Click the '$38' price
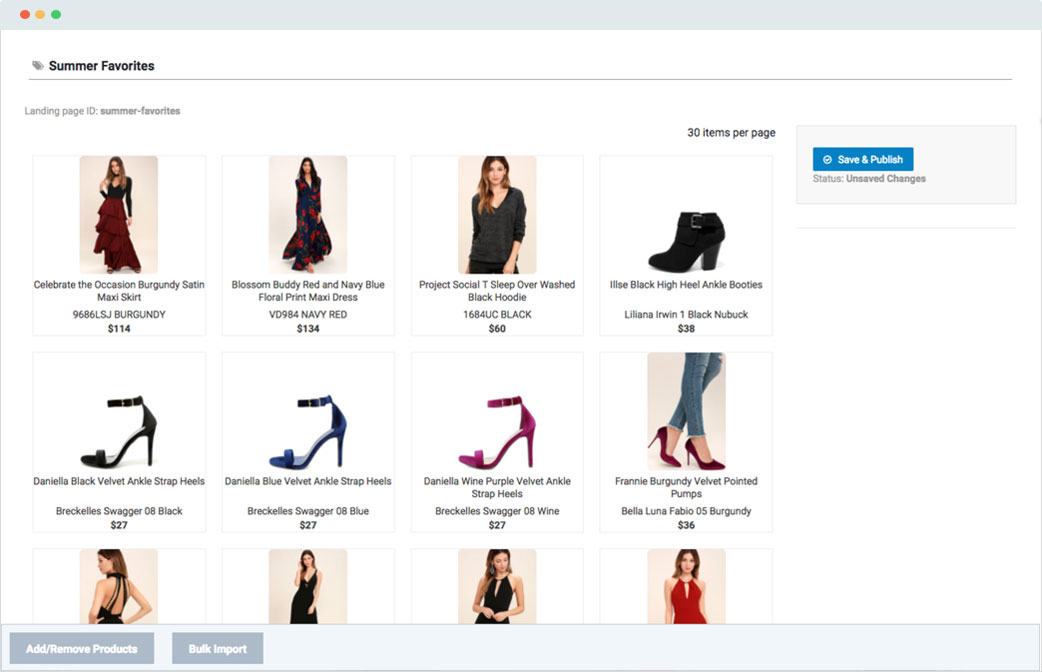Screen dimensions: 1042x672 tap(686, 328)
